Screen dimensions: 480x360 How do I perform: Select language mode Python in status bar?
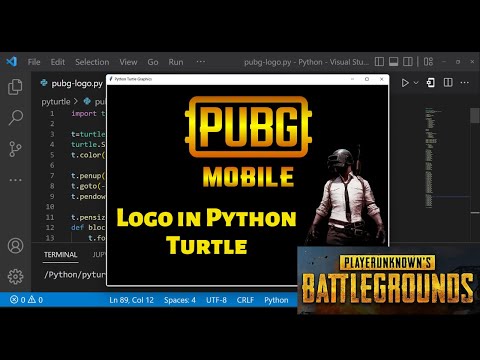coord(276,300)
